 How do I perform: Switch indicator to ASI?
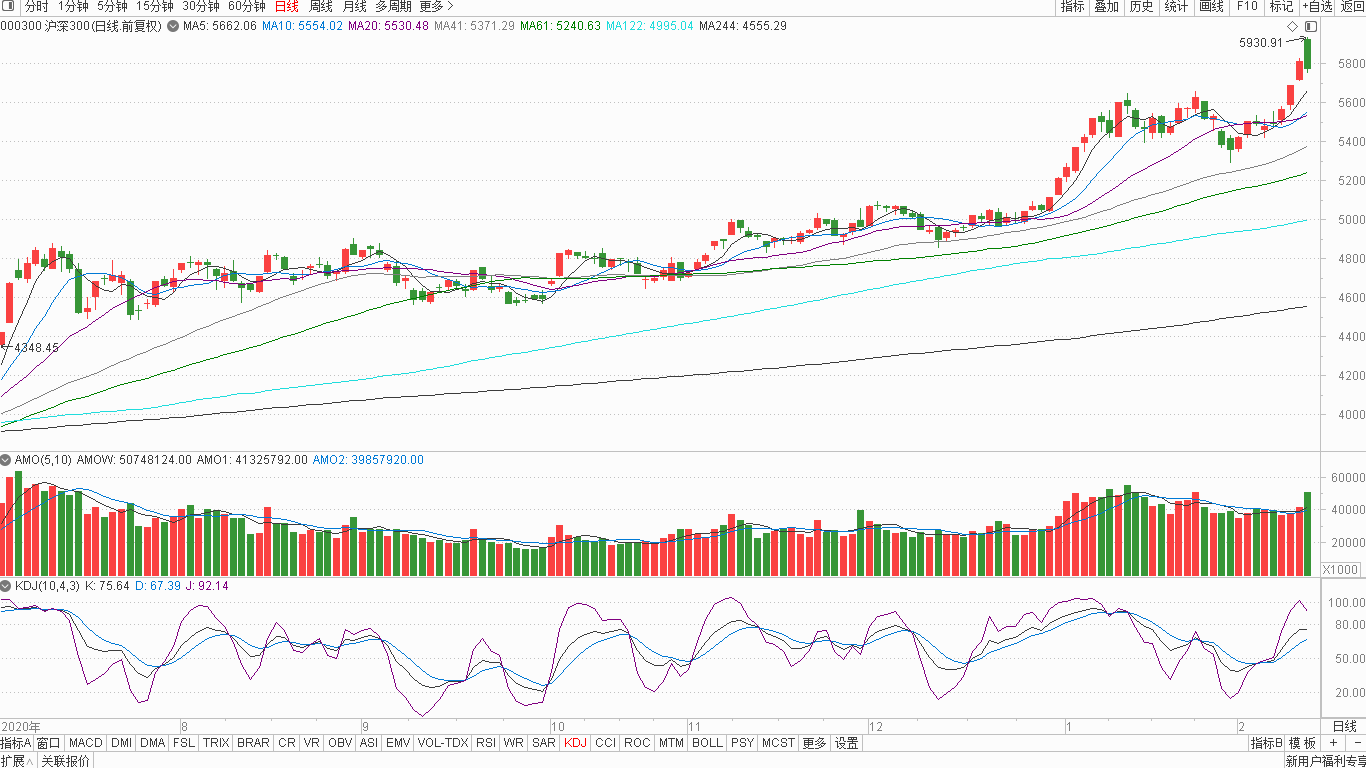(x=369, y=743)
